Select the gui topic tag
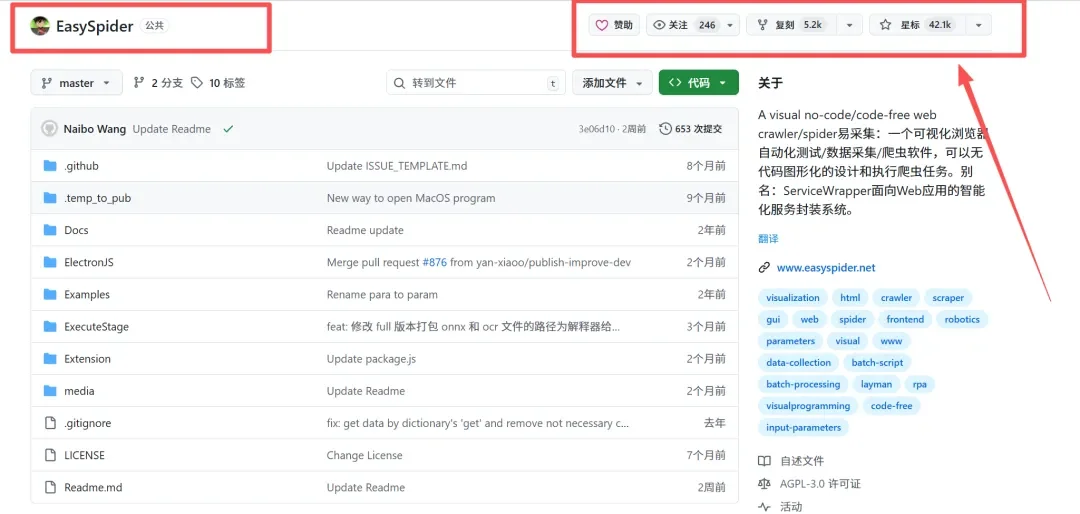This screenshot has width=1080, height=514. click(773, 320)
